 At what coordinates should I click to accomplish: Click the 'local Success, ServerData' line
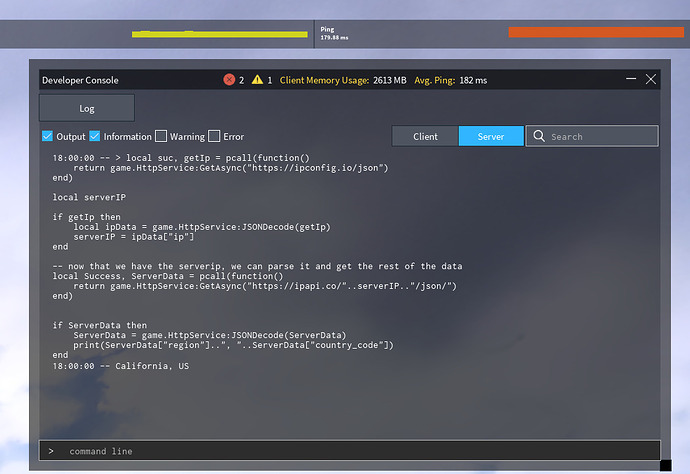point(168,276)
